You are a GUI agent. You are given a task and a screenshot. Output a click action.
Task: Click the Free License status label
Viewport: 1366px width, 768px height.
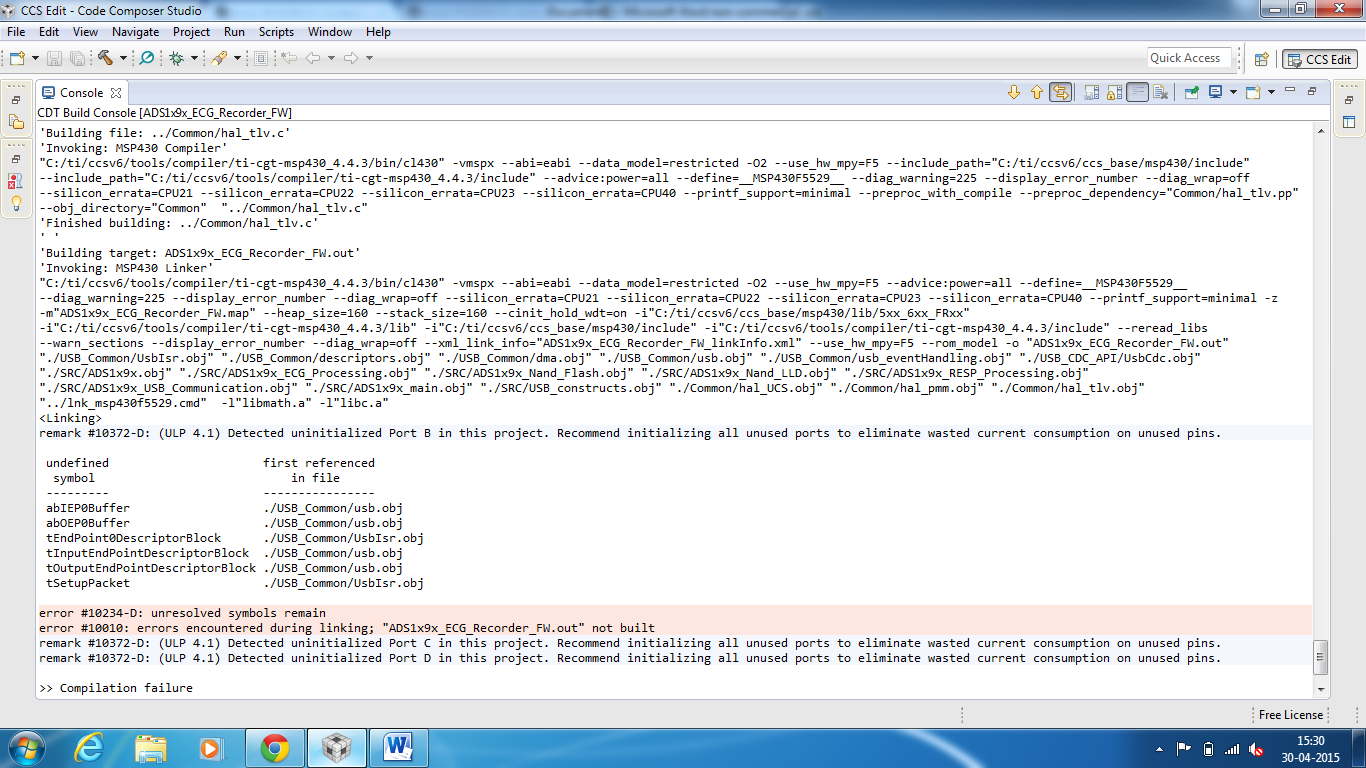[x=1291, y=715]
